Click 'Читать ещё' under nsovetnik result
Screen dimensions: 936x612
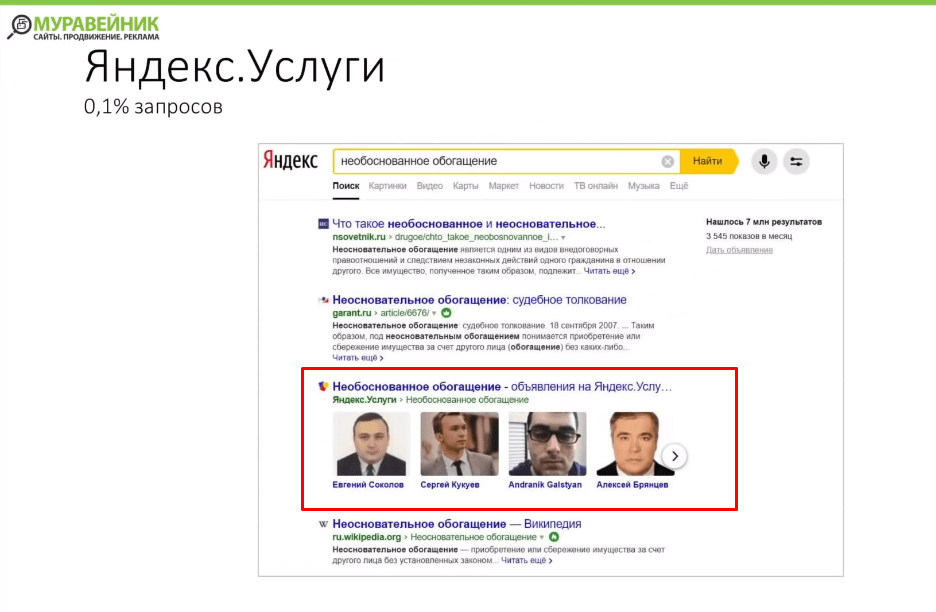click(609, 271)
